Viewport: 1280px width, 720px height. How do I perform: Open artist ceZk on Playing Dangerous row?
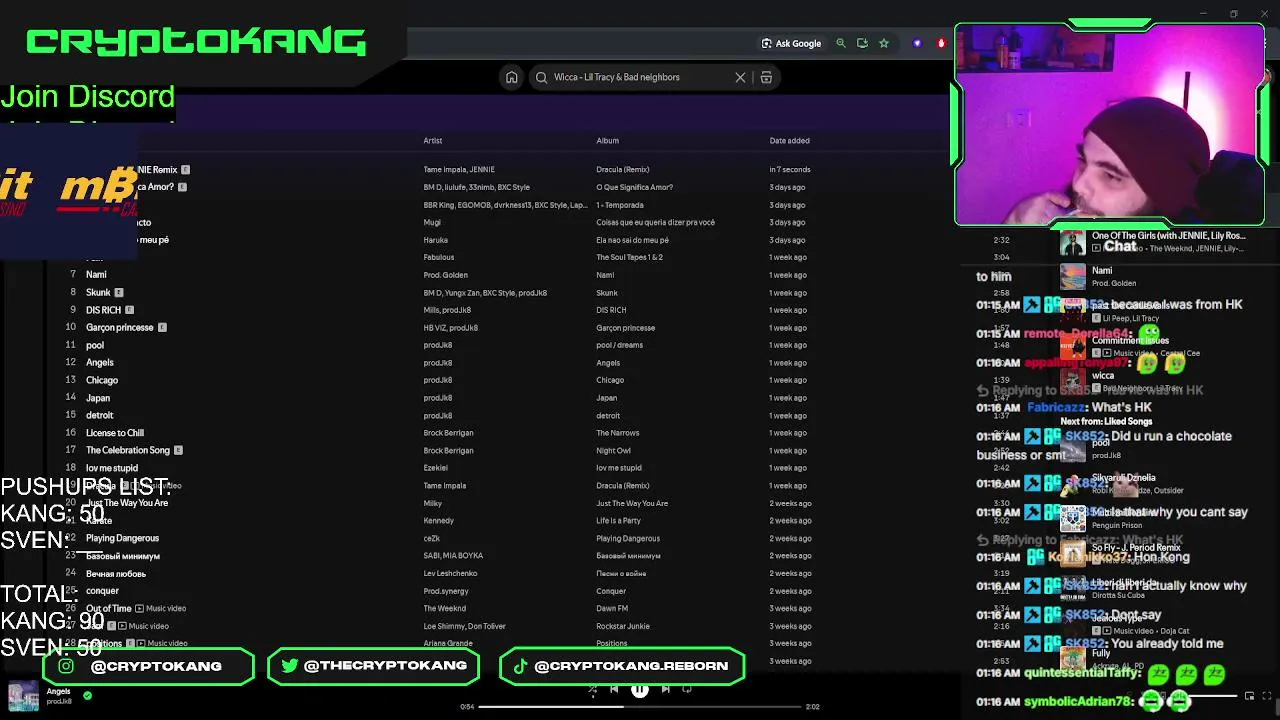431,539
